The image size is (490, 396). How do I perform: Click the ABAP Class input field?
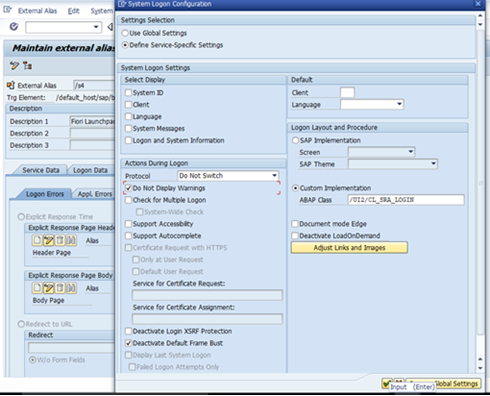tap(406, 200)
